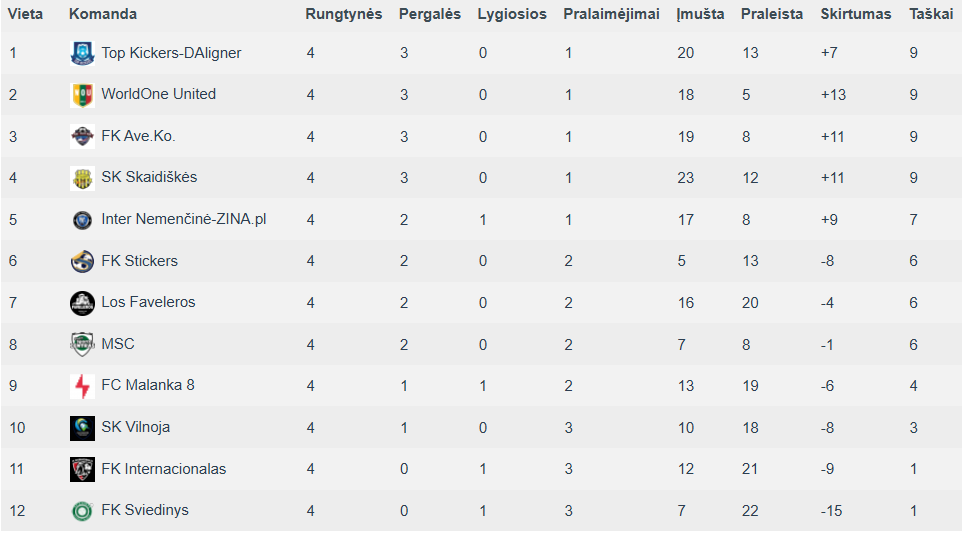
Task: Select the Komanda column header
Action: coord(103,14)
